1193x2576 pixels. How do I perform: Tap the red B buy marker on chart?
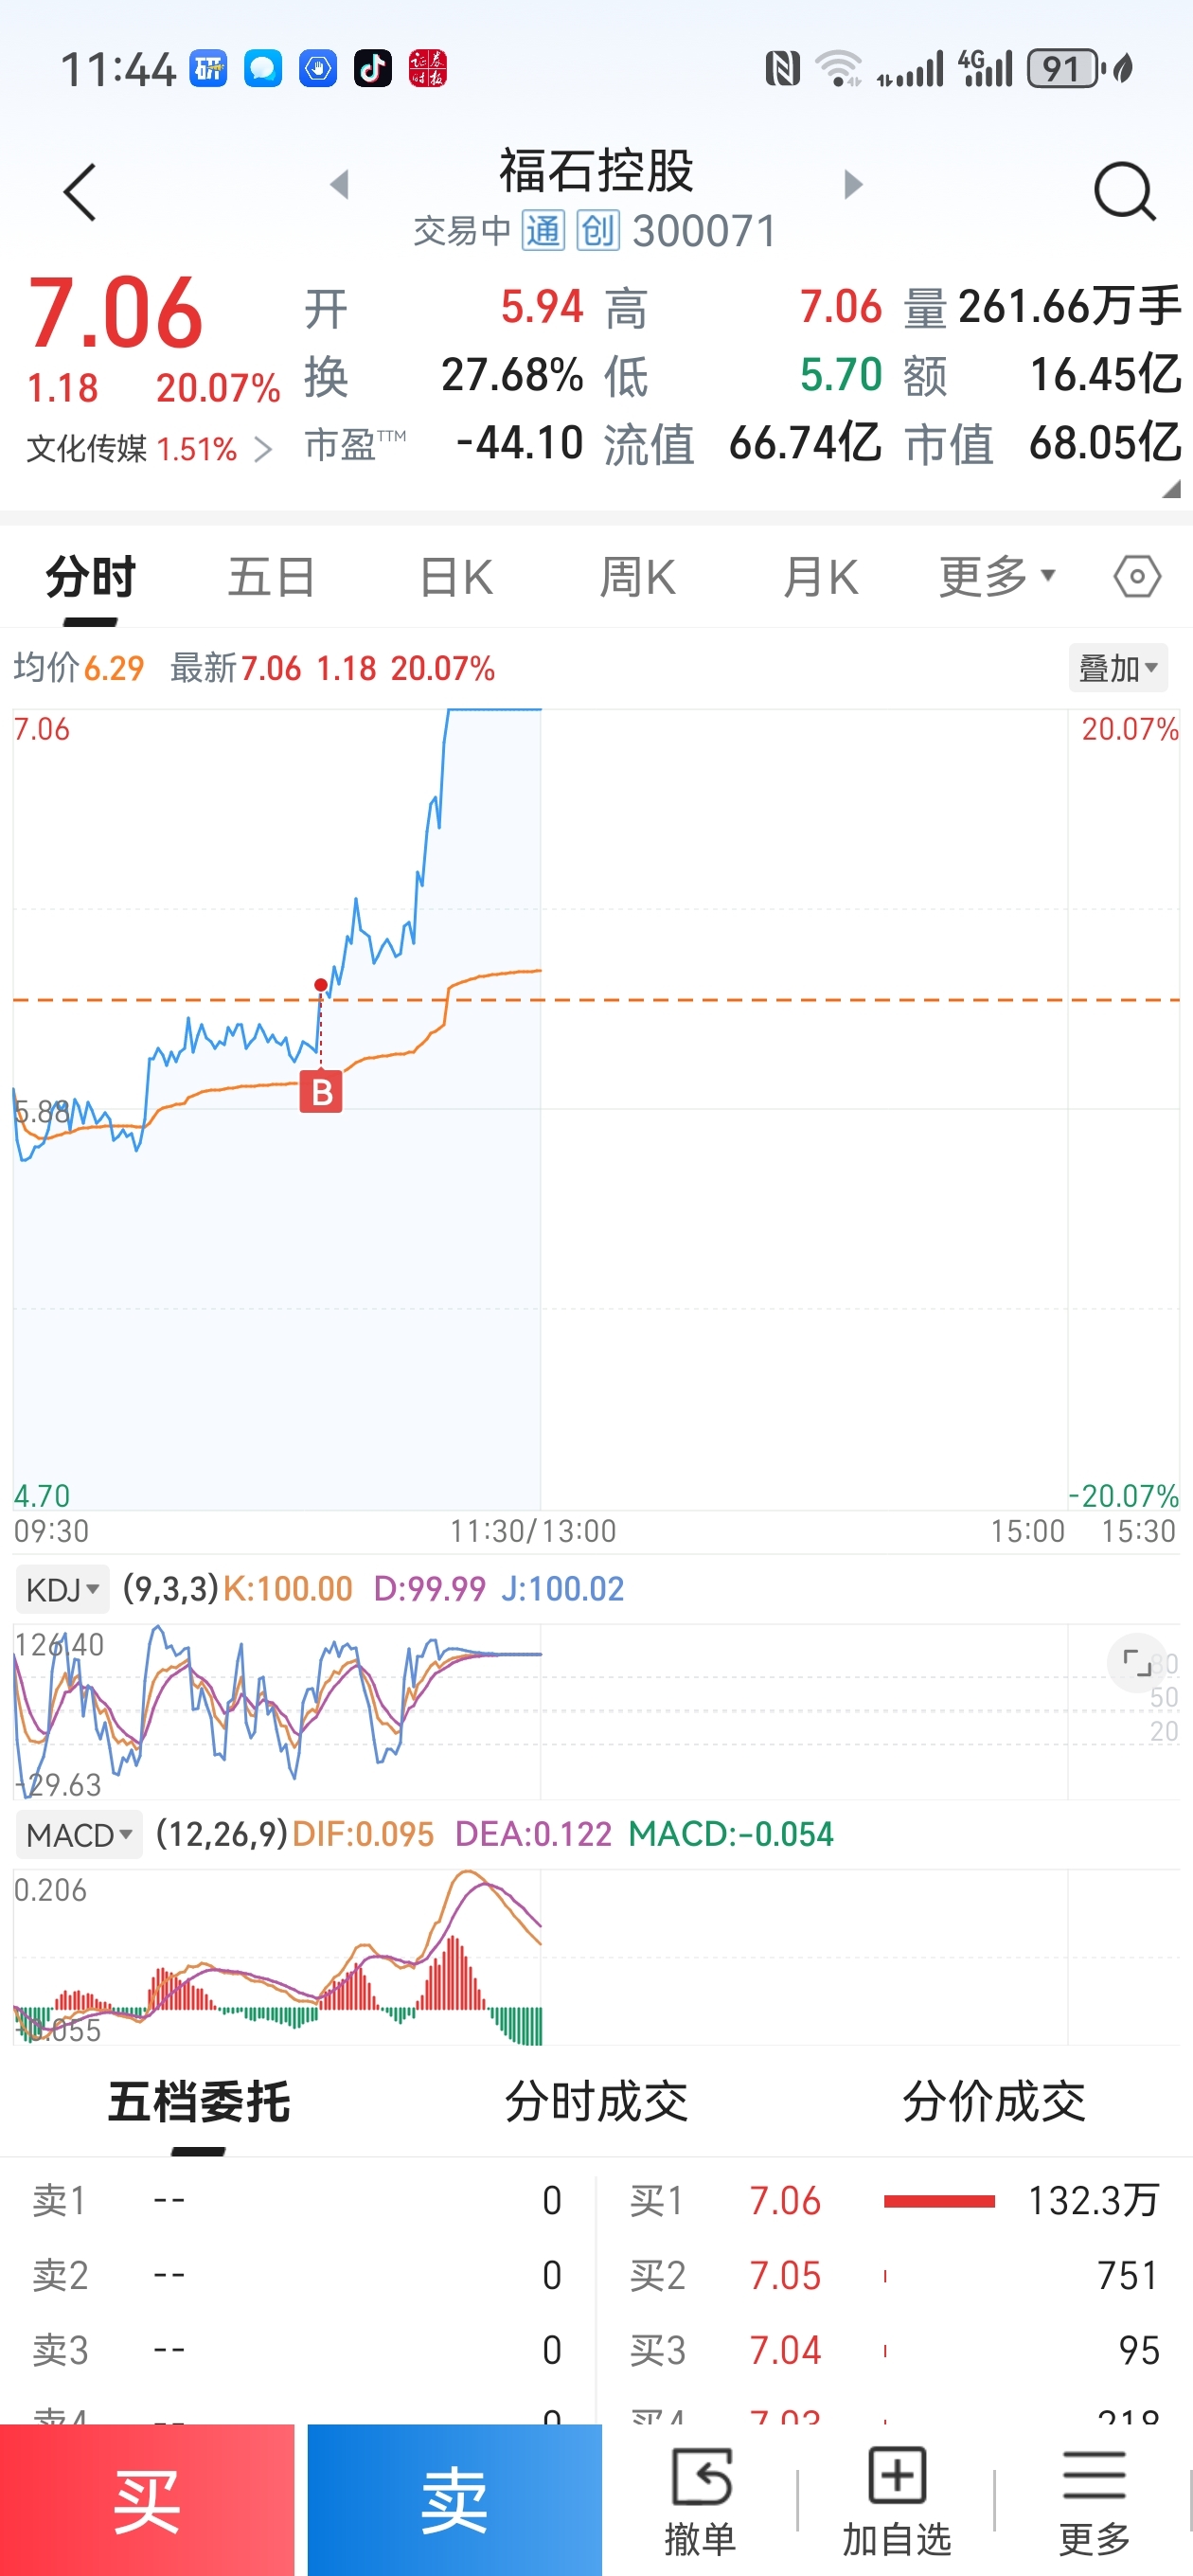point(321,1092)
